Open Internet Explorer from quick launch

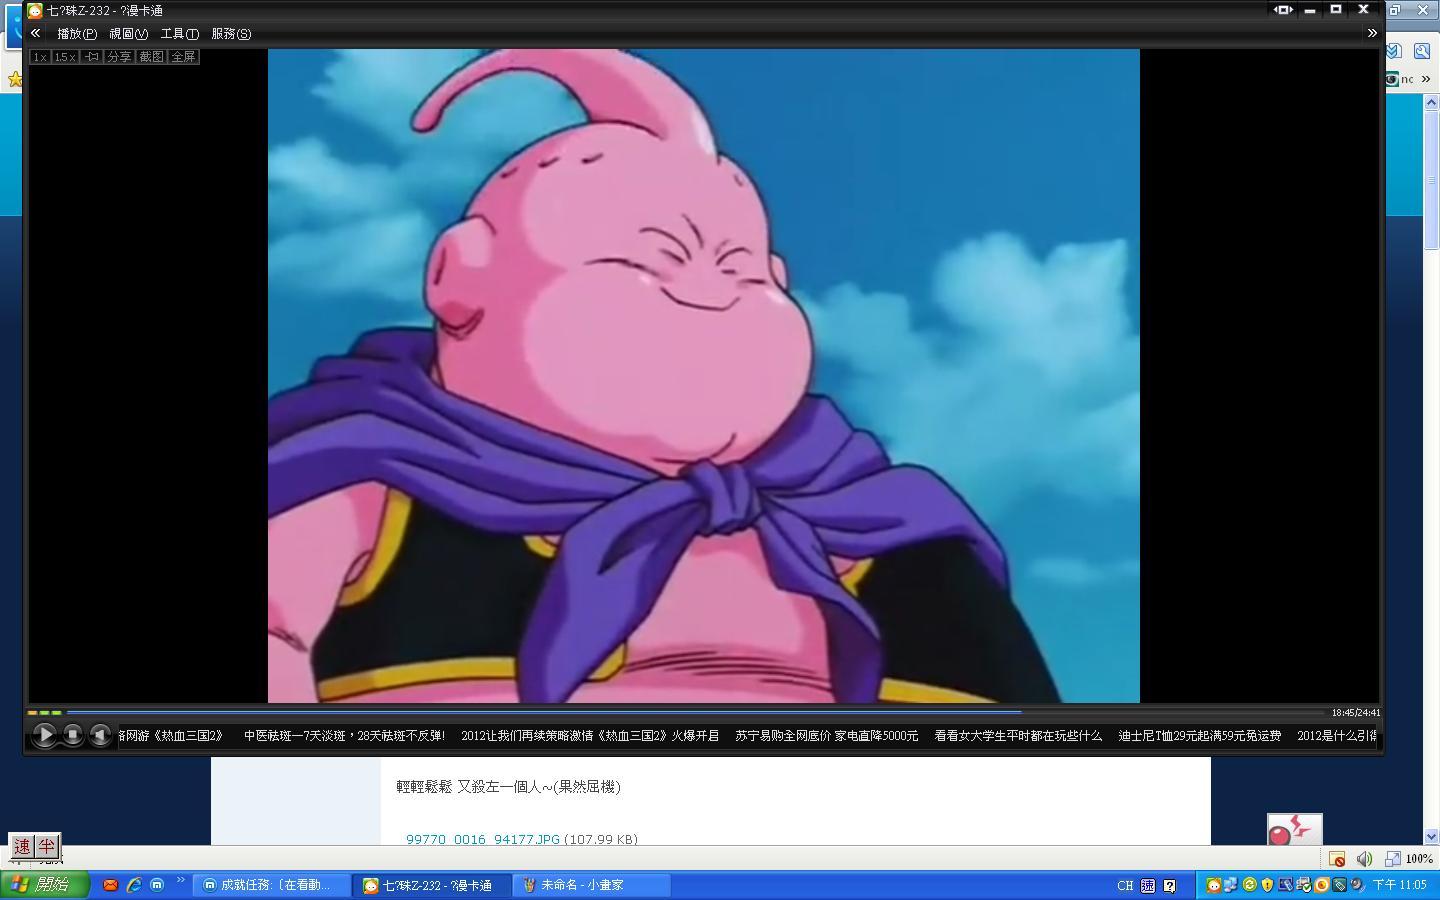click(x=133, y=885)
